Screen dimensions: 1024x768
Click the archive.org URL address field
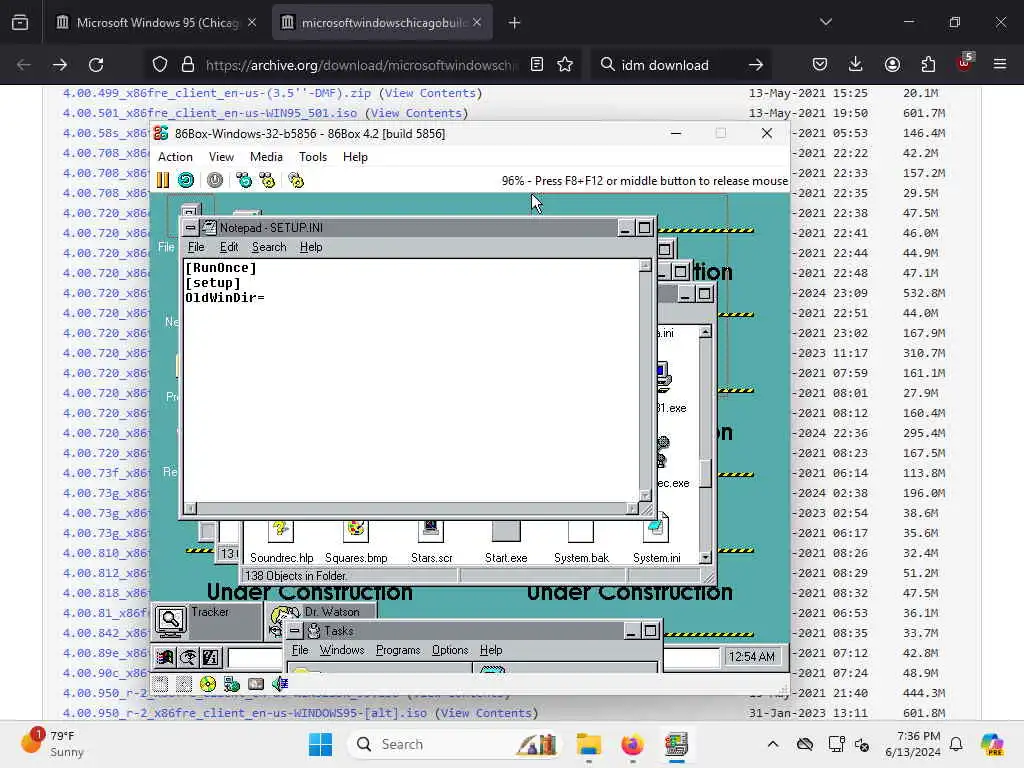click(x=360, y=65)
